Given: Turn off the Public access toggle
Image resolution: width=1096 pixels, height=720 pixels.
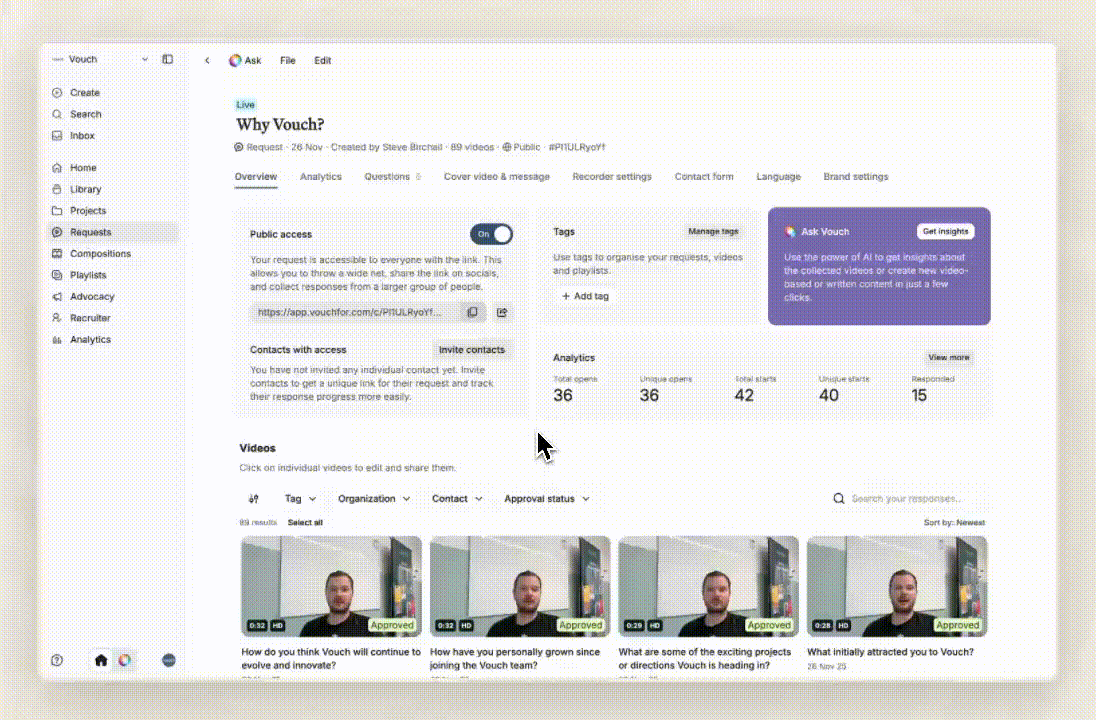Looking at the screenshot, I should coord(491,234).
